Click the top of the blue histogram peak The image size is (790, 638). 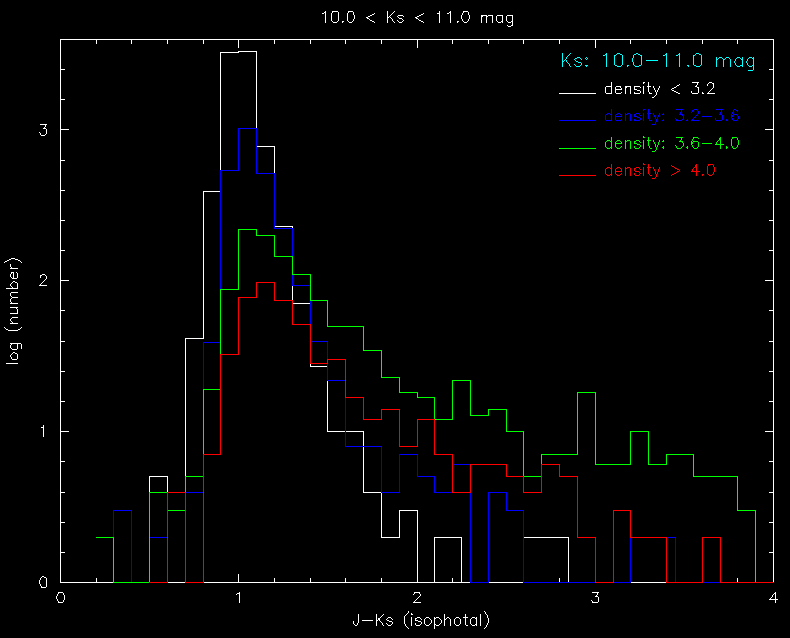247,129
